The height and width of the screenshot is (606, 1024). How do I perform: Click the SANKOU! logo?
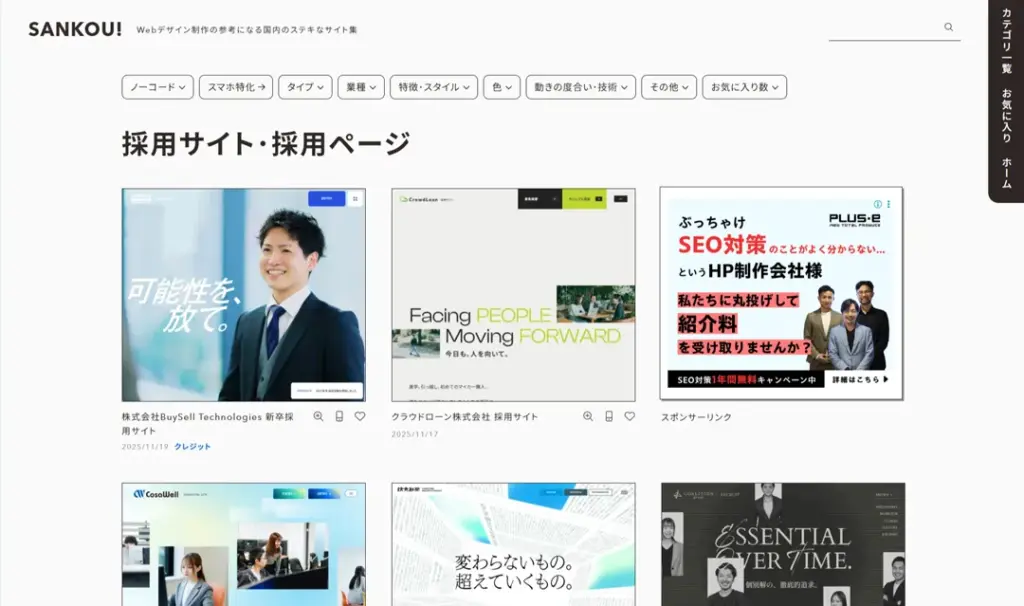pos(75,29)
